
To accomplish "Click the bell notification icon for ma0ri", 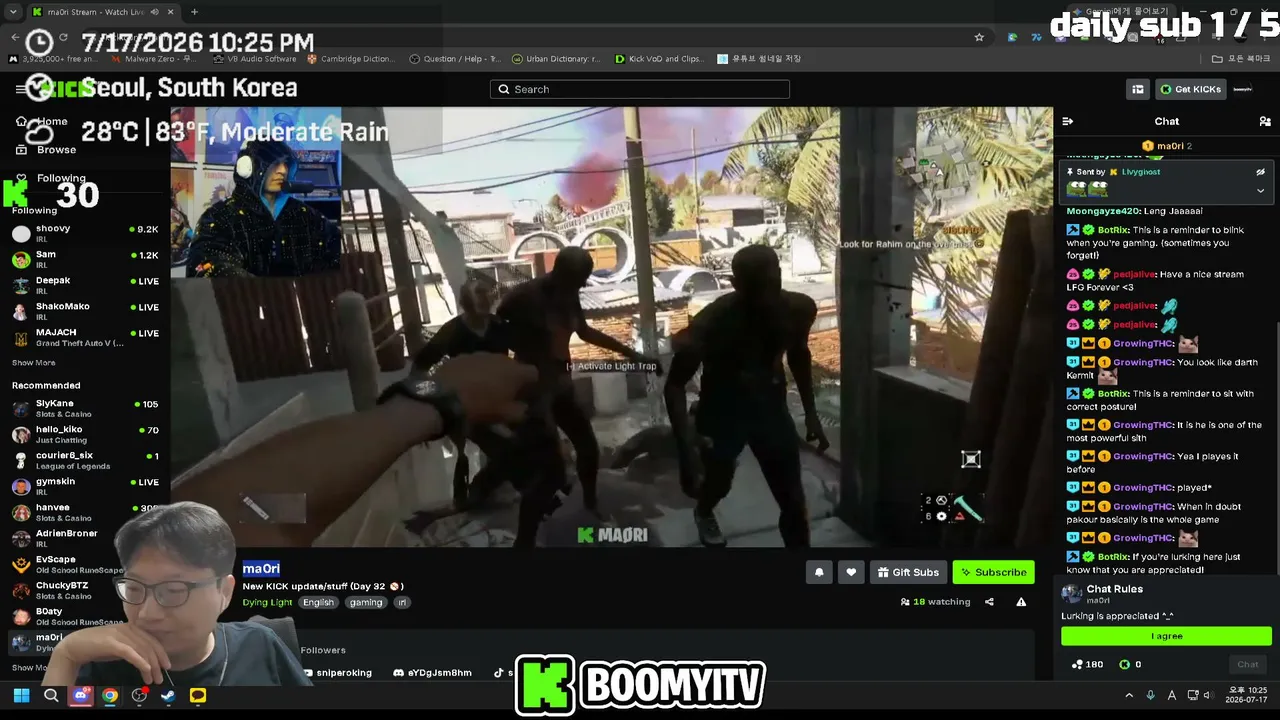I will 819,572.
